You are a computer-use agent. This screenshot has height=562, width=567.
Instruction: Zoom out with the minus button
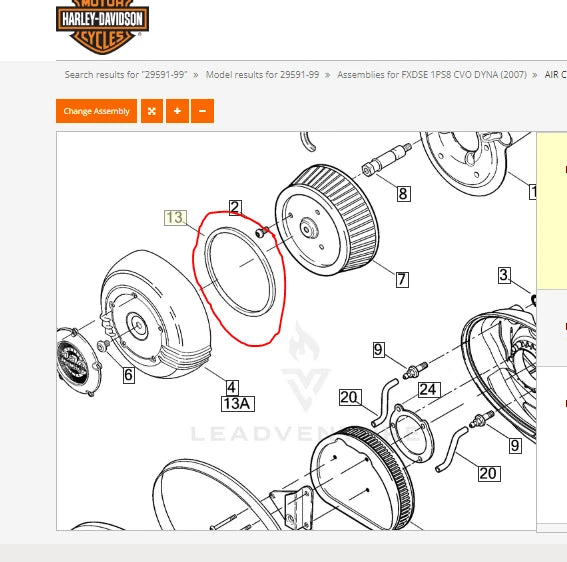point(202,111)
